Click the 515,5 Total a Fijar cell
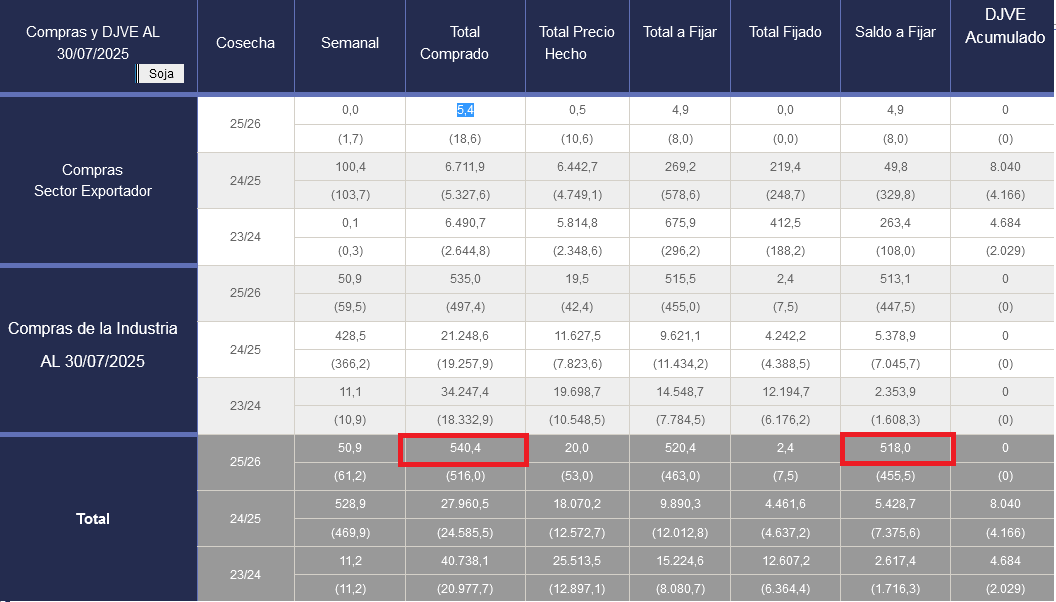The height and width of the screenshot is (602, 1056). [680, 279]
